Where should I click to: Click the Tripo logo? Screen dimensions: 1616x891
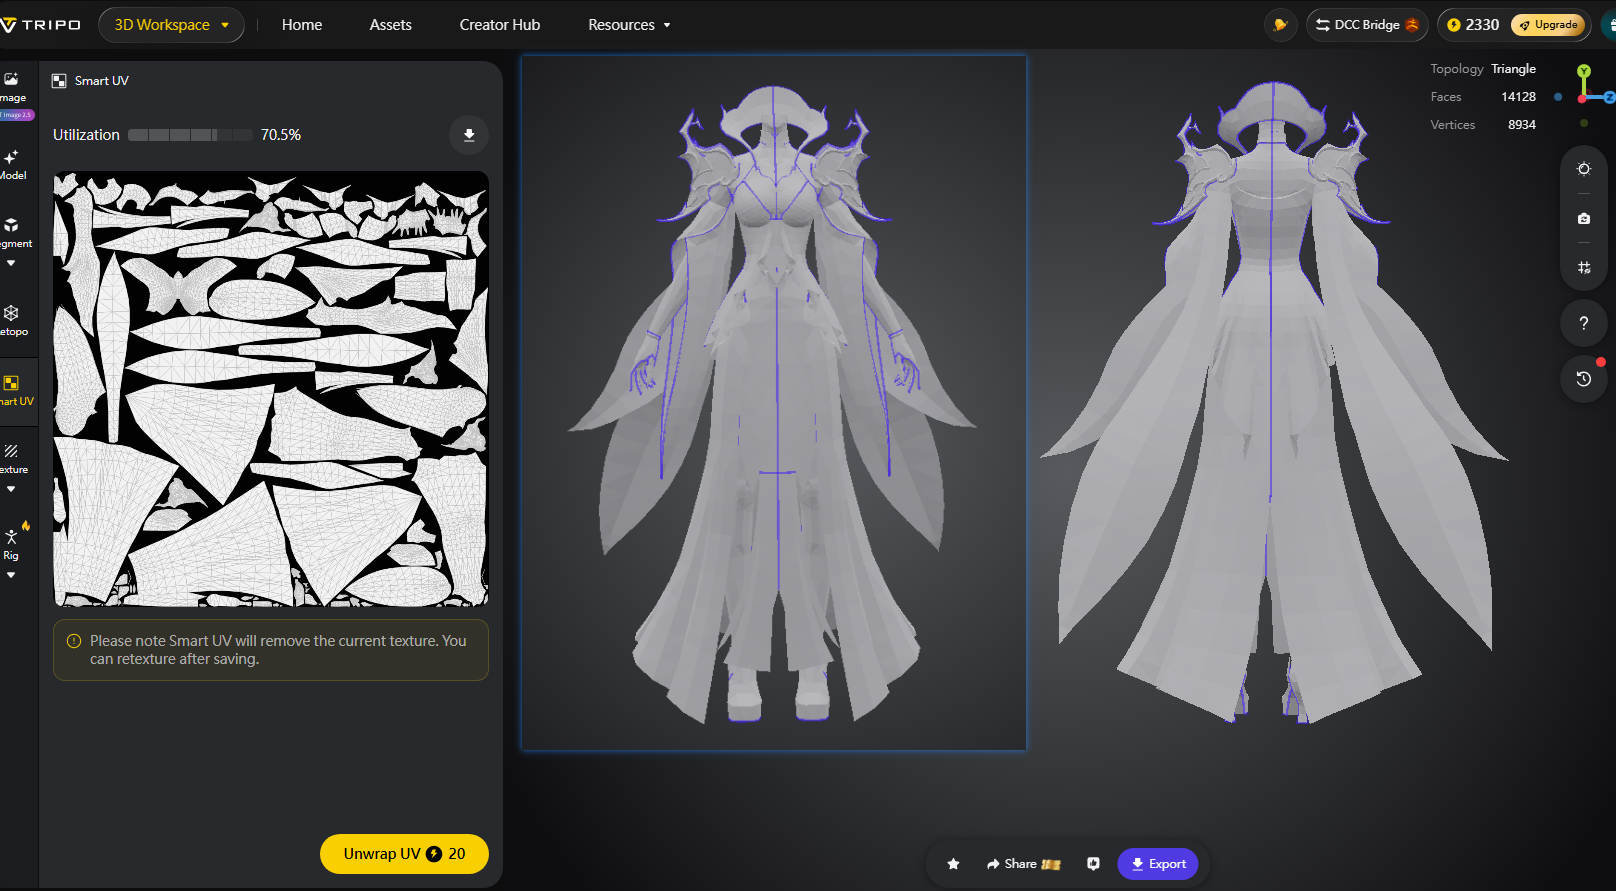point(40,25)
